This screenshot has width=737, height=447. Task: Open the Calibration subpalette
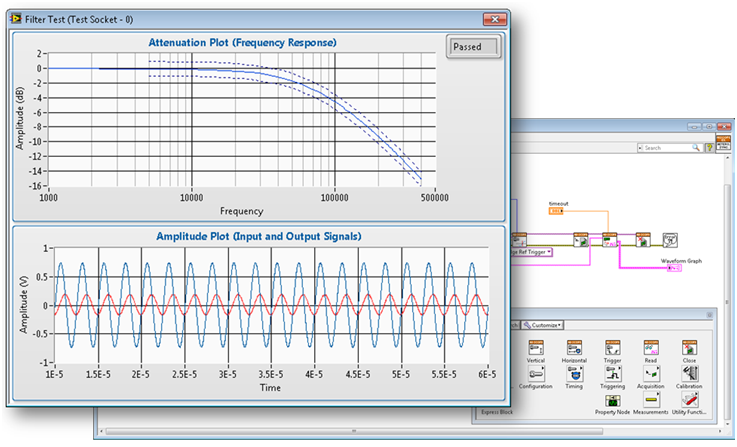click(690, 374)
